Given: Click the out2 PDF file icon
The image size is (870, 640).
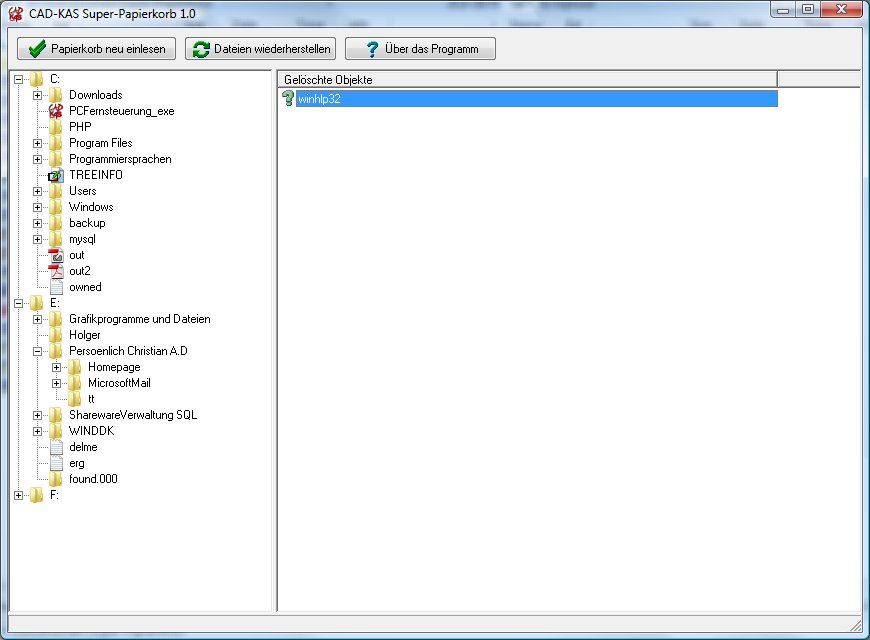Looking at the screenshot, I should click(x=56, y=271).
